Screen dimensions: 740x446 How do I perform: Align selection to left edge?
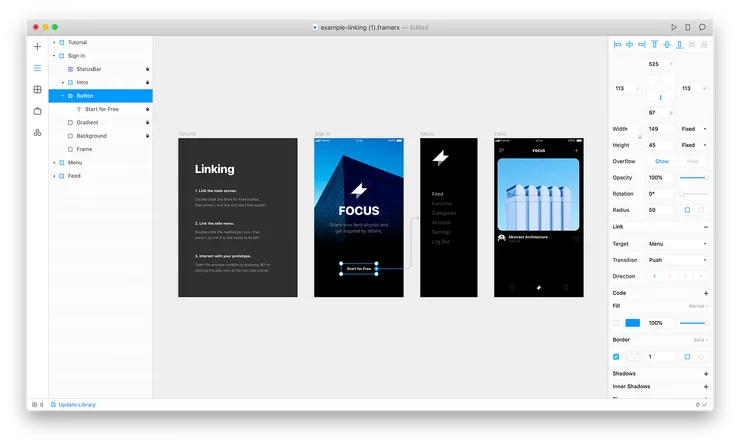click(617, 44)
